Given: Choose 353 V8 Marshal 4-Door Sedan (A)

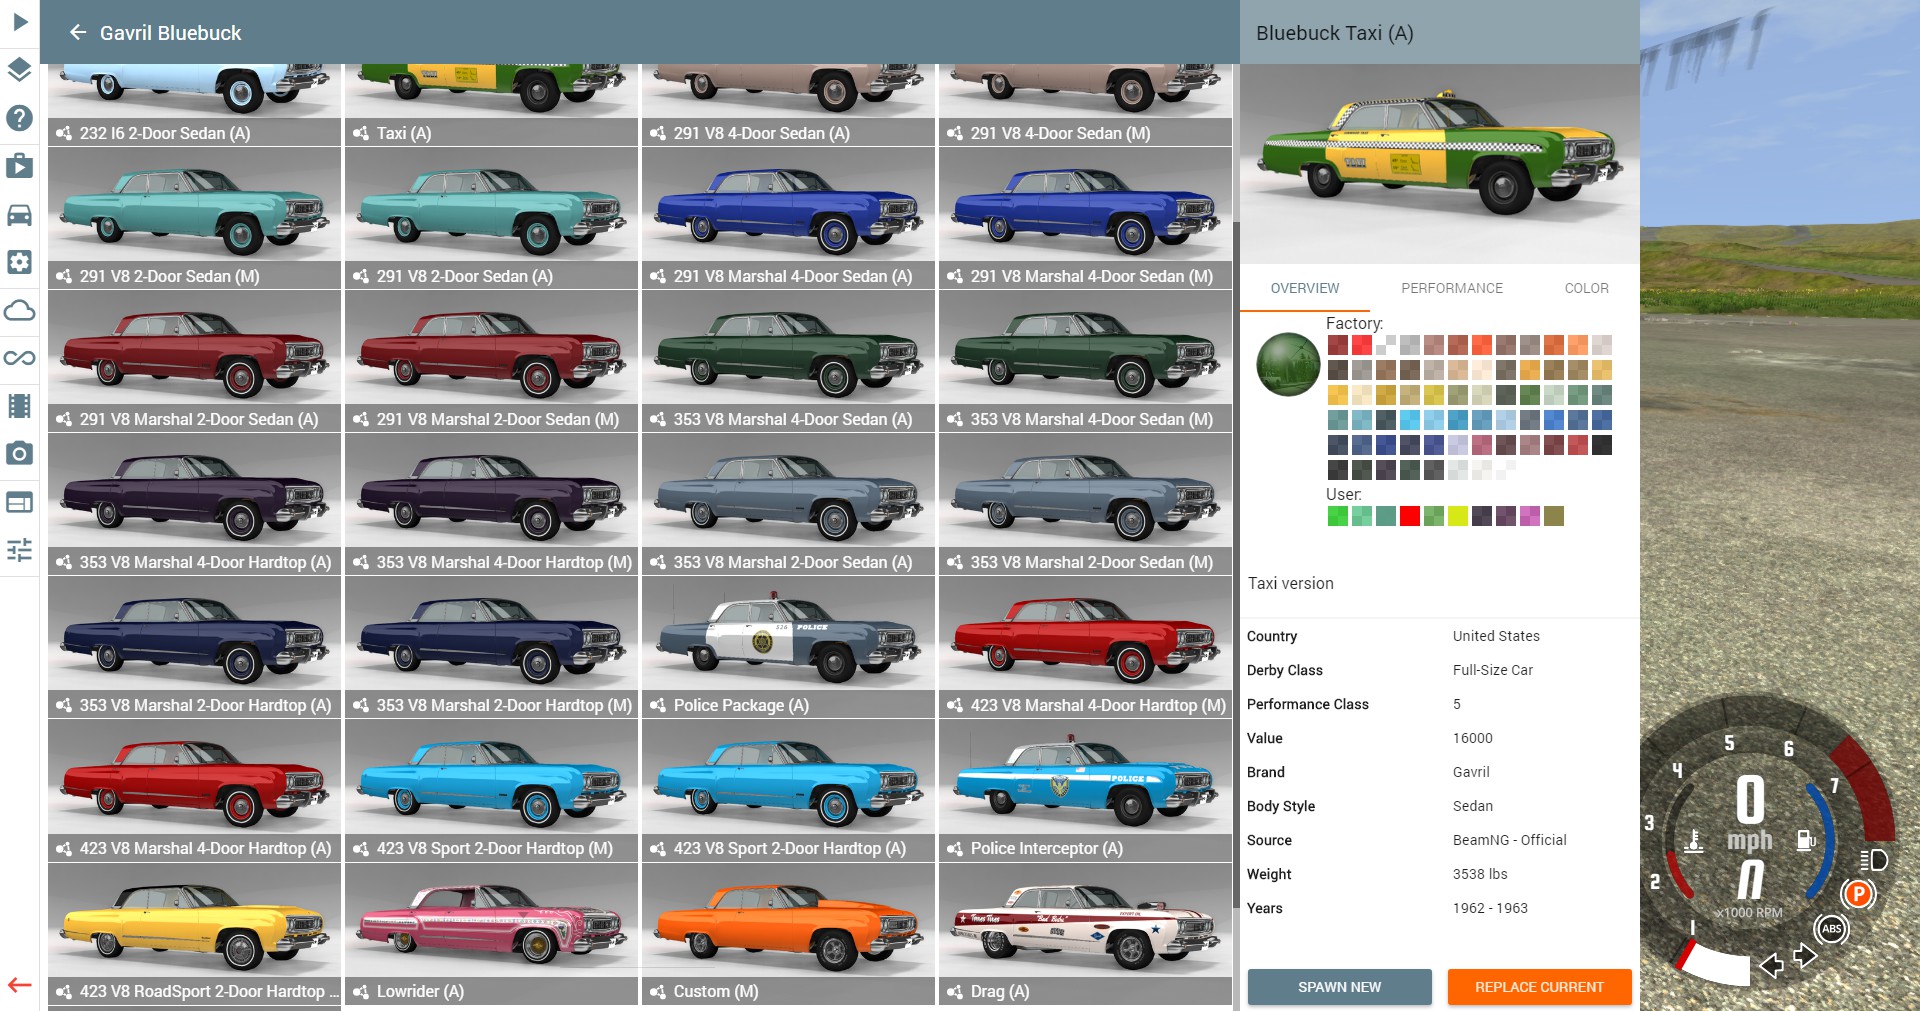Looking at the screenshot, I should 788,361.
